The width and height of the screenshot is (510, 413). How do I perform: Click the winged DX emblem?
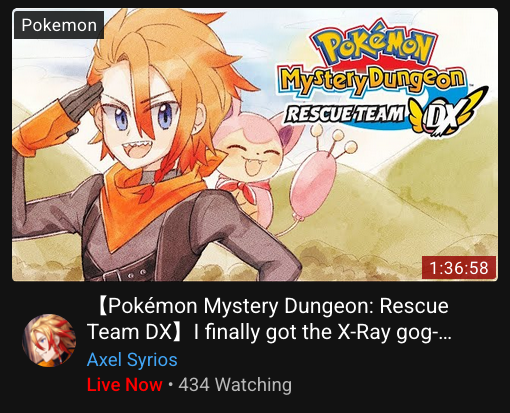click(446, 114)
